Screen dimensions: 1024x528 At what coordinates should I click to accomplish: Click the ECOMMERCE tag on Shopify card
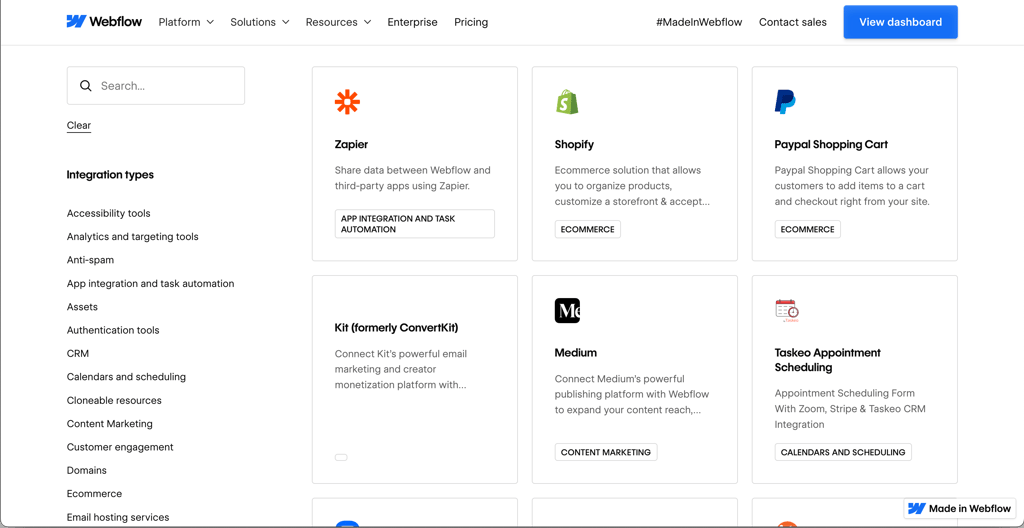pyautogui.click(x=588, y=229)
